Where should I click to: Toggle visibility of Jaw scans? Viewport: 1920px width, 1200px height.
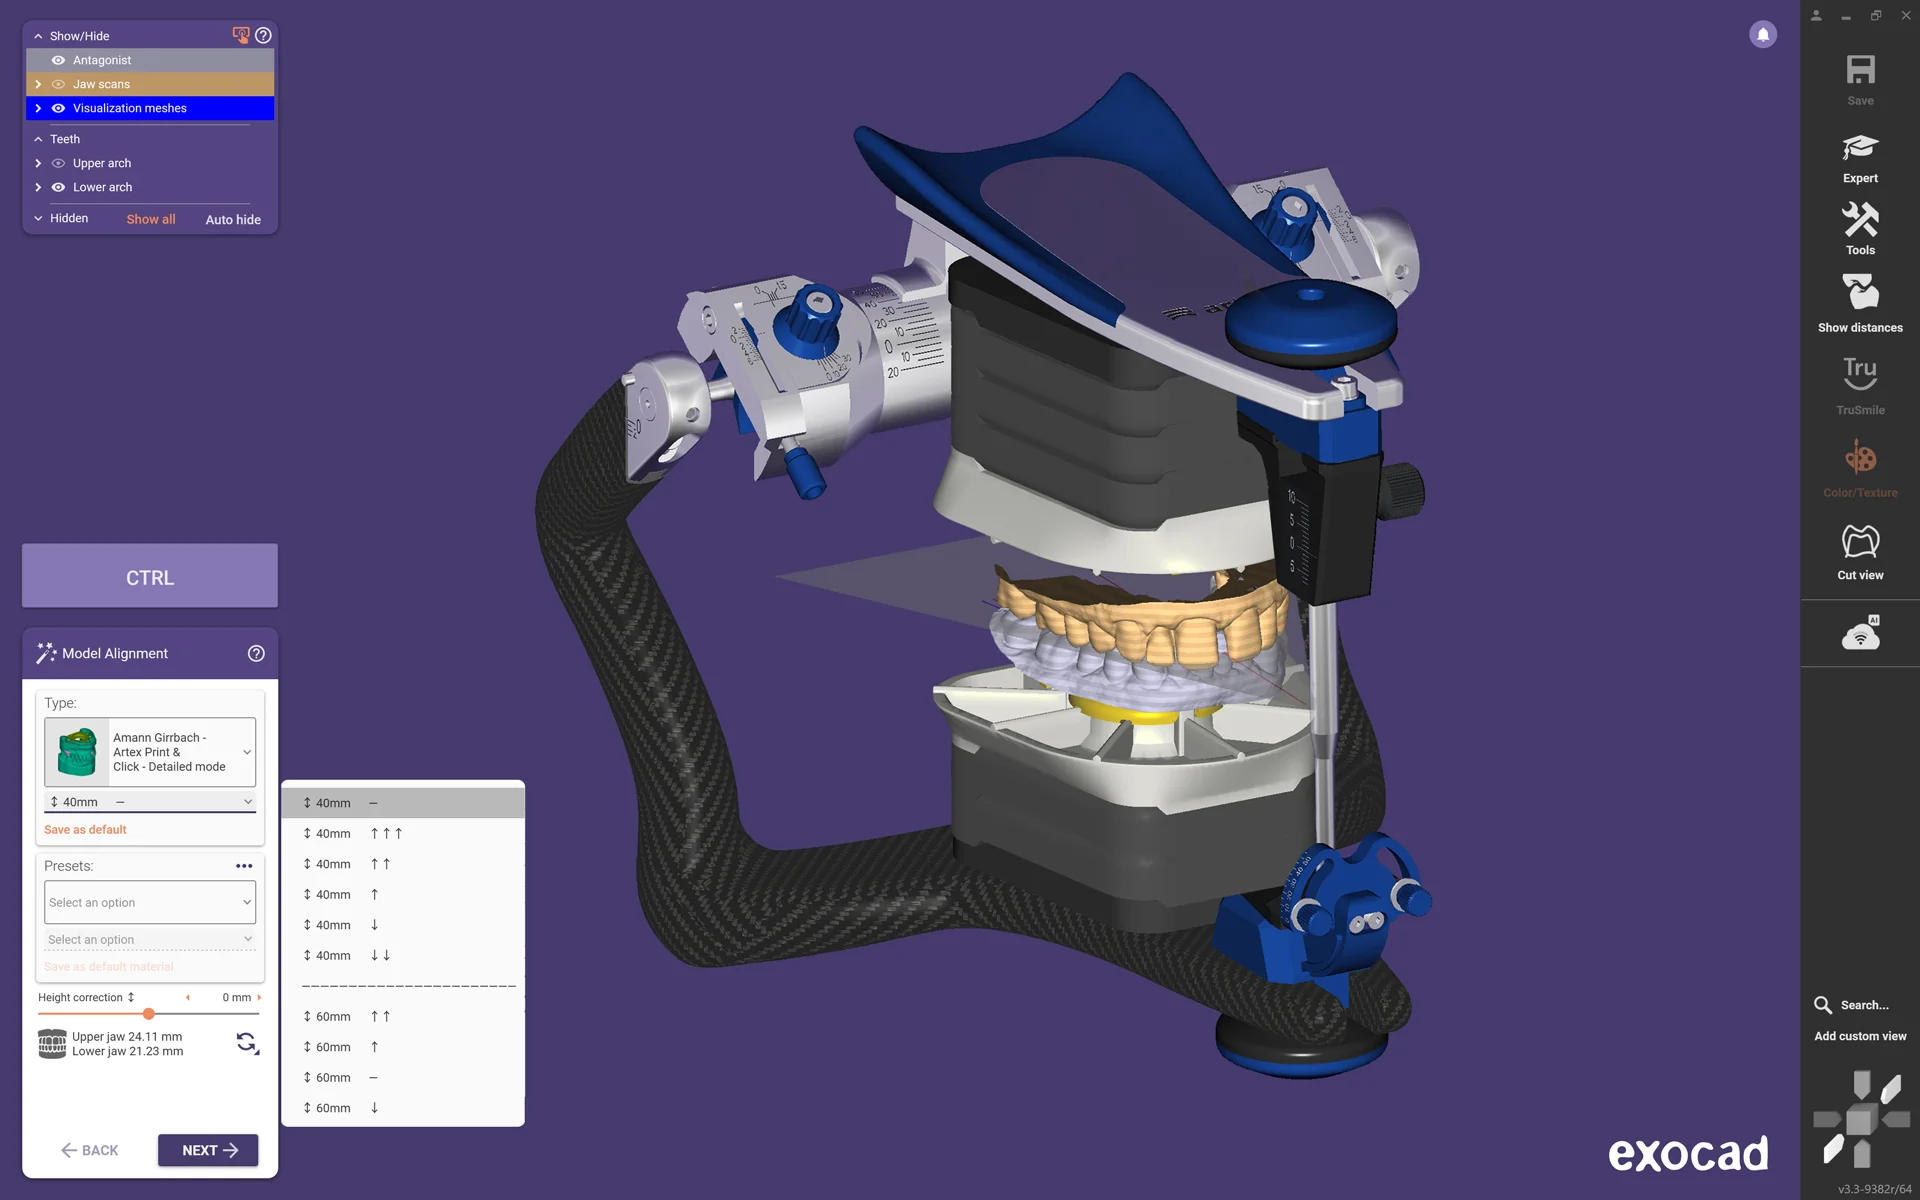click(x=58, y=84)
